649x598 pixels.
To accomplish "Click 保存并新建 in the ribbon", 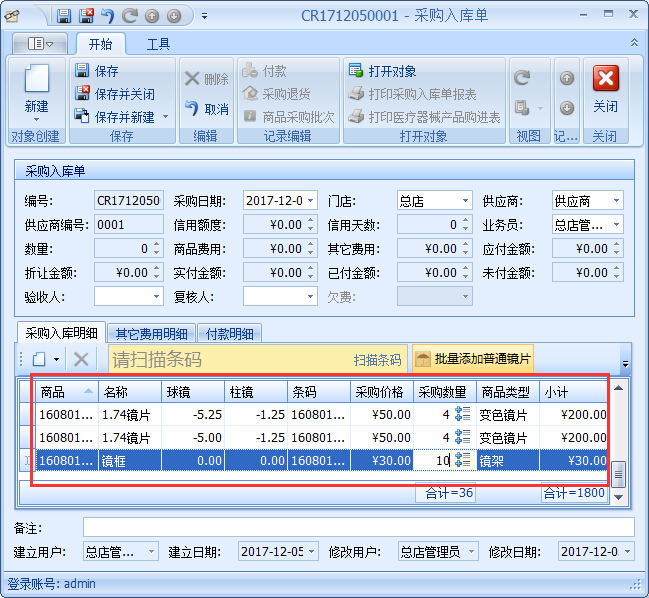I will coord(115,117).
